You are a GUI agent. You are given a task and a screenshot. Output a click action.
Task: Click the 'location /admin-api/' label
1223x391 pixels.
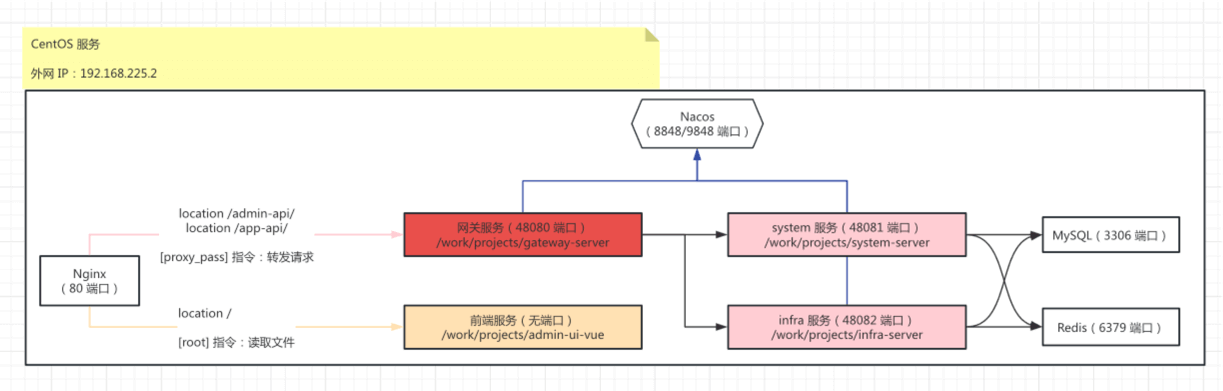point(237,213)
